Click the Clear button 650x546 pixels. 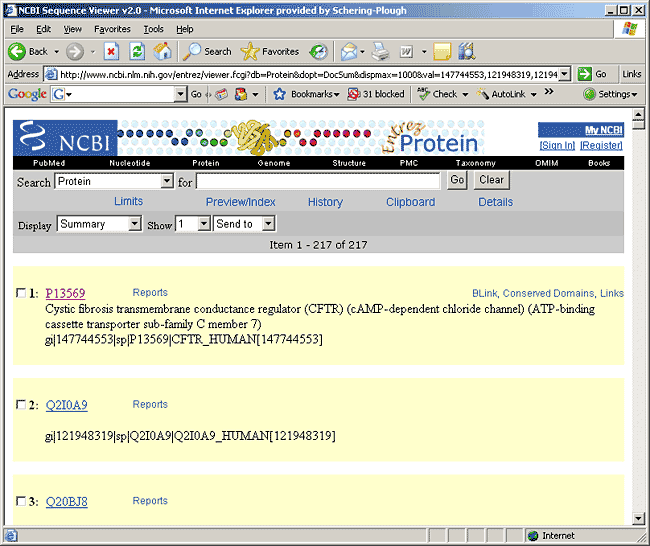pos(492,180)
